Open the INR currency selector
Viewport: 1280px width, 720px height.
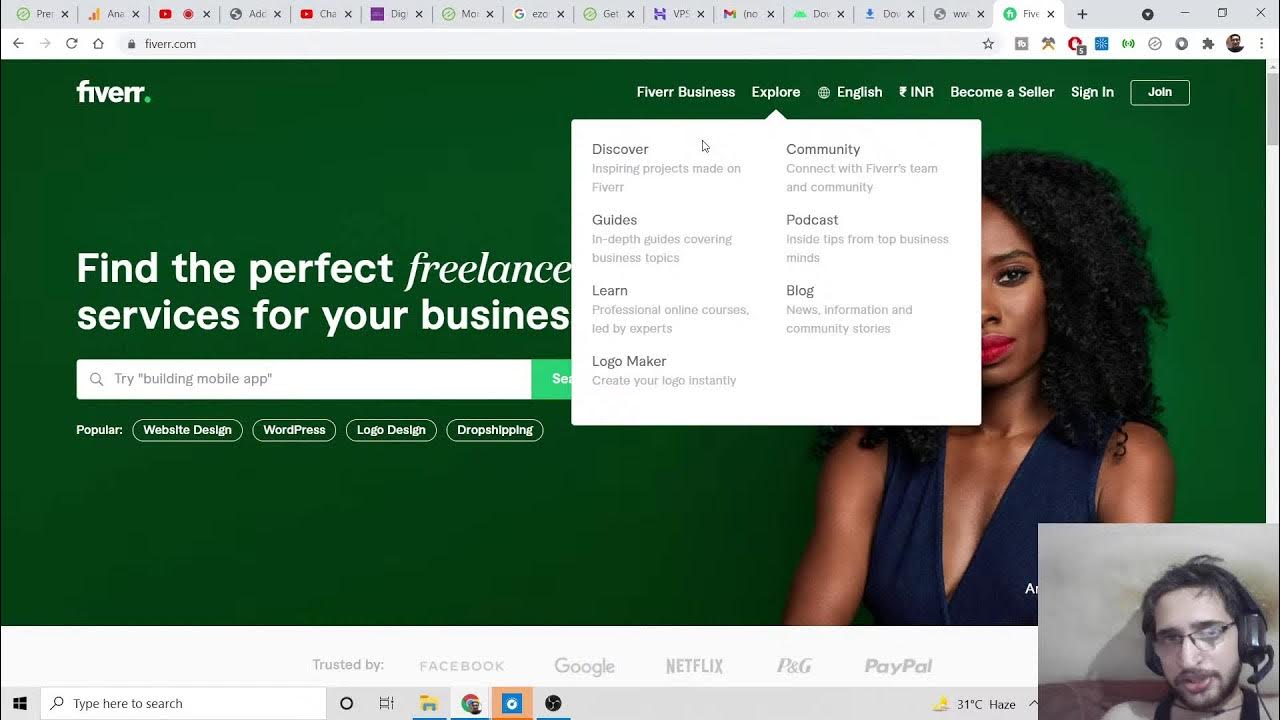tap(916, 92)
